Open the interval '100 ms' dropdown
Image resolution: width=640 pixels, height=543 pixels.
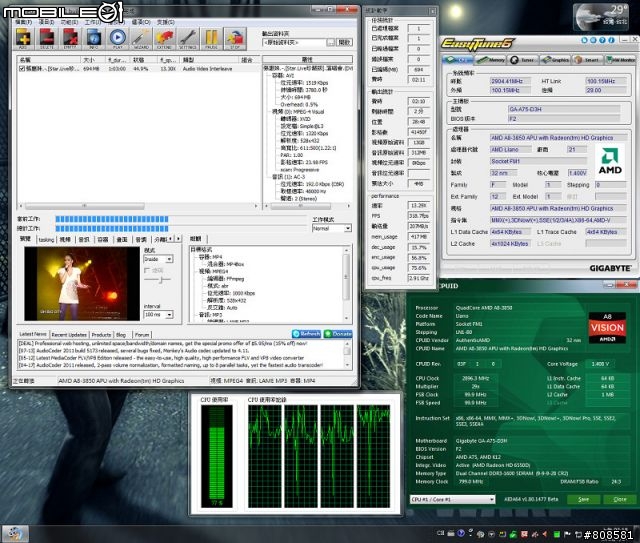(x=158, y=314)
